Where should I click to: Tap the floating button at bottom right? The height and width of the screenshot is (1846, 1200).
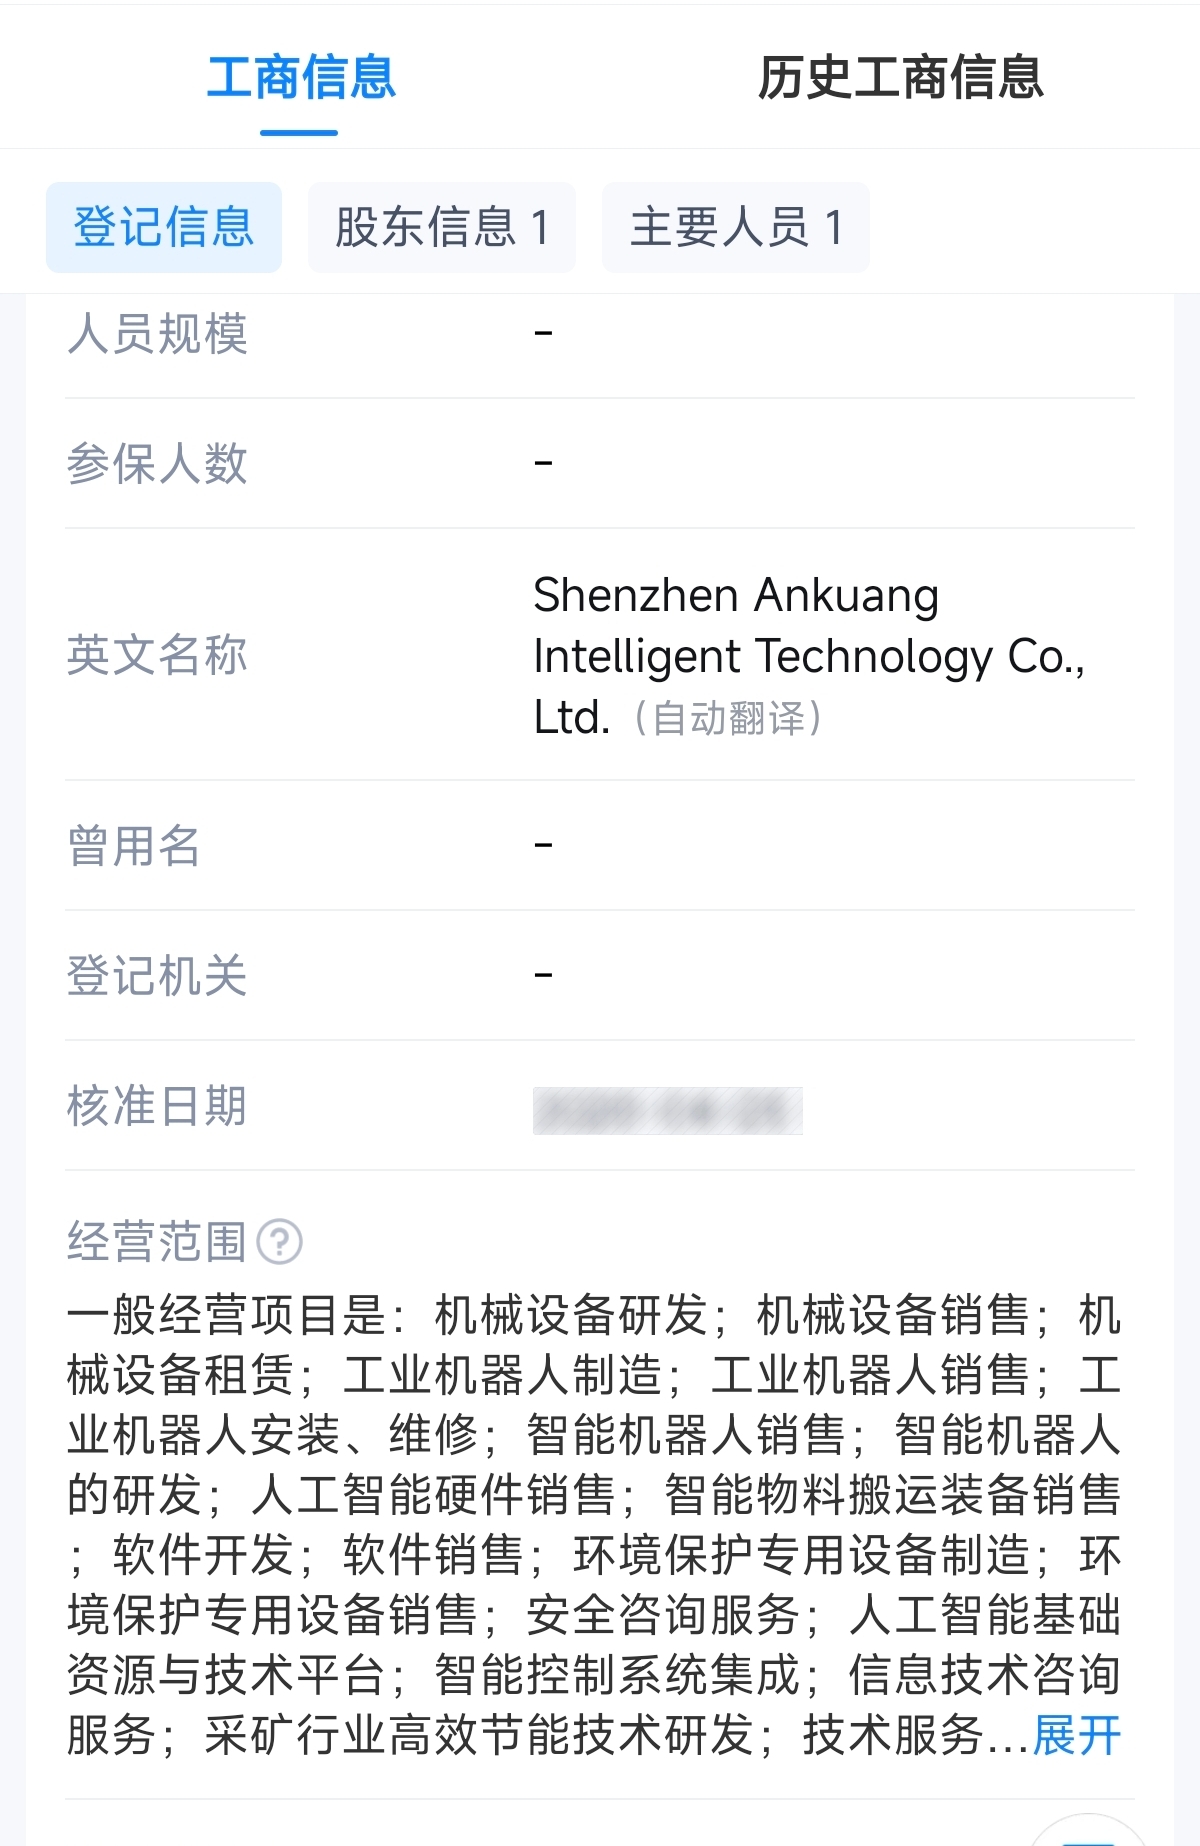1087,1830
